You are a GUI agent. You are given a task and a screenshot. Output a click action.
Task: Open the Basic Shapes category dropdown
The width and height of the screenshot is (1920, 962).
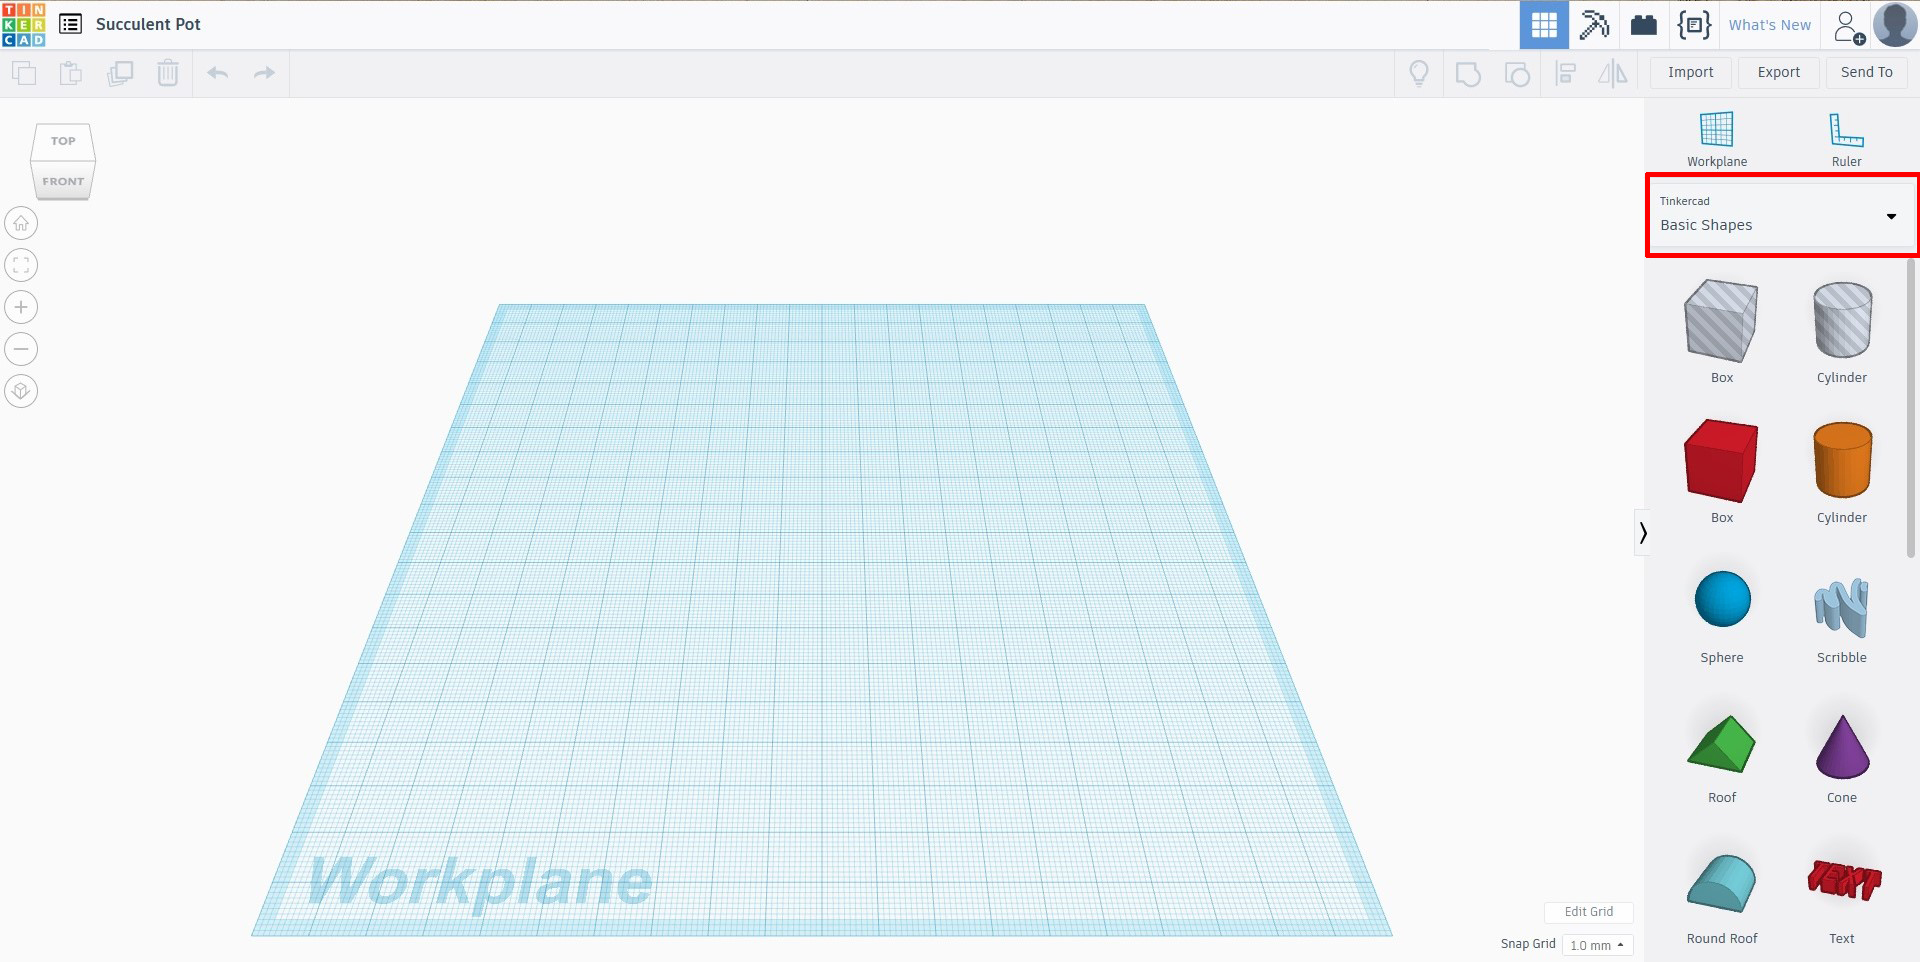click(1781, 215)
